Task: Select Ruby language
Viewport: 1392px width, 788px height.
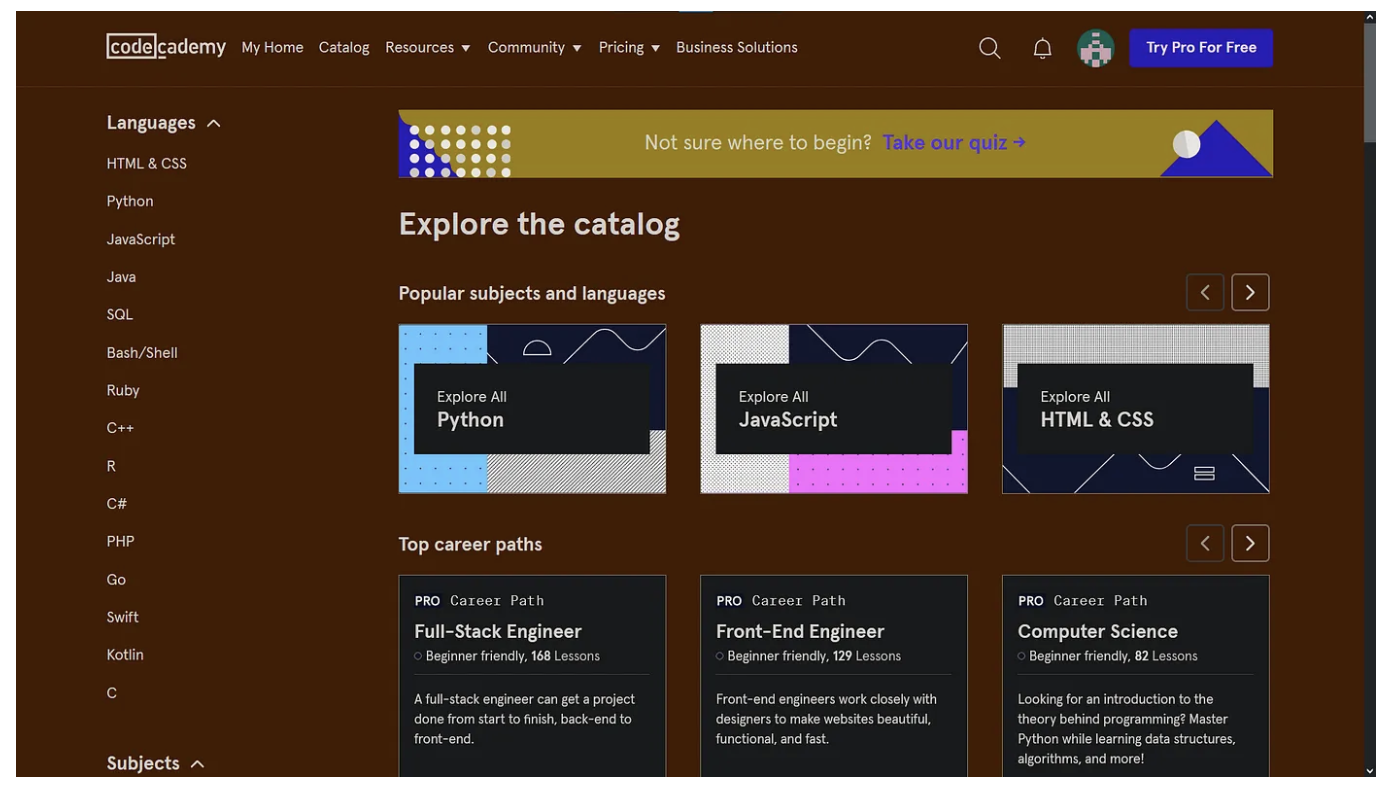Action: (123, 390)
